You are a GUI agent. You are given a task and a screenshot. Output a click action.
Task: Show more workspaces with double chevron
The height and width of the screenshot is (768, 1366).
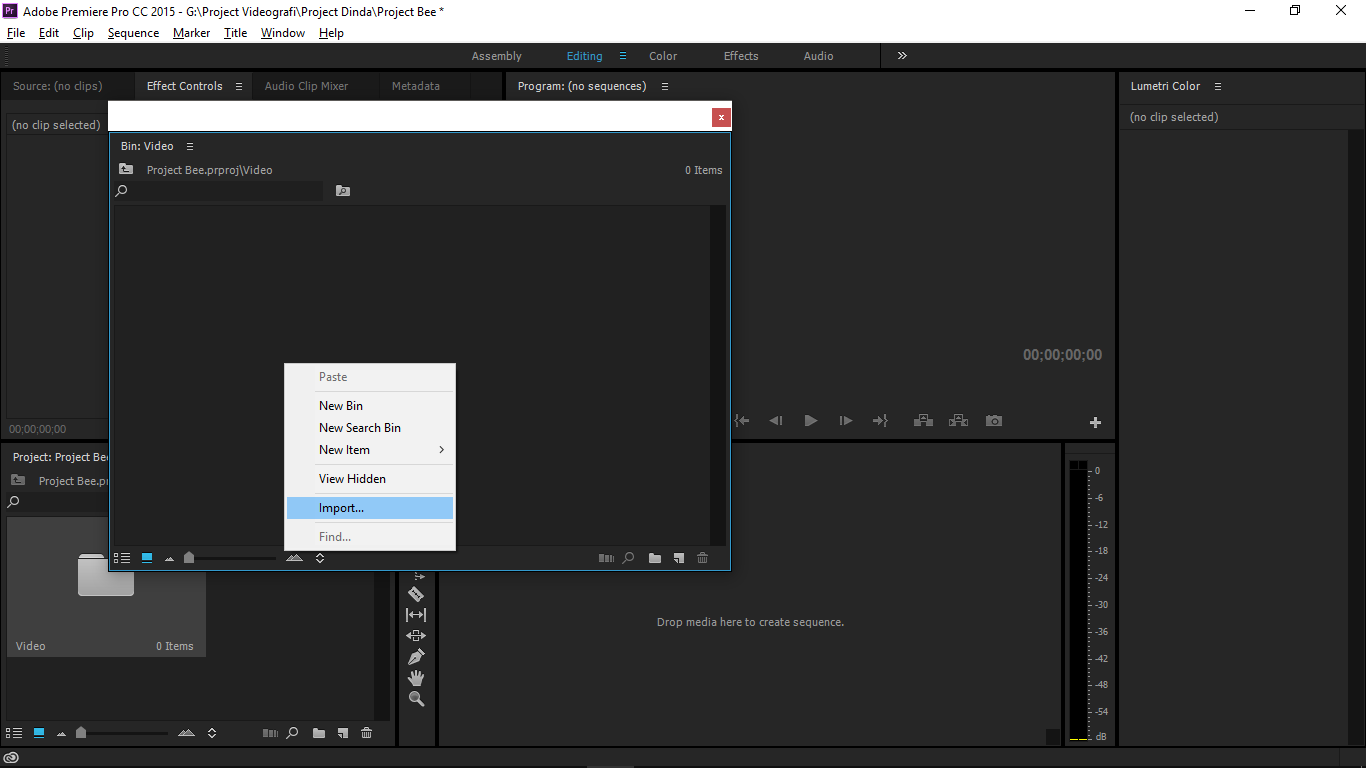(902, 56)
